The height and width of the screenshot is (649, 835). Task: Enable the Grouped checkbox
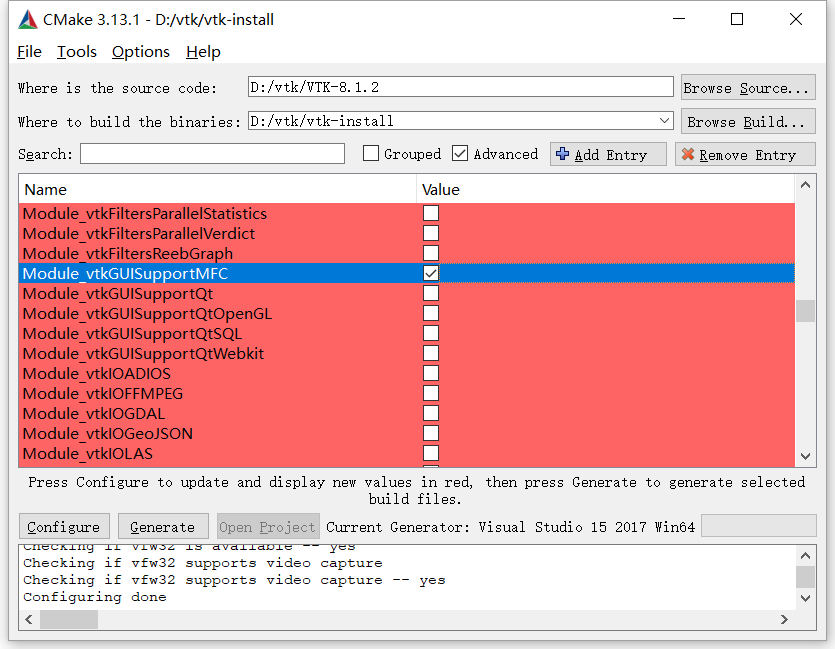[370, 153]
